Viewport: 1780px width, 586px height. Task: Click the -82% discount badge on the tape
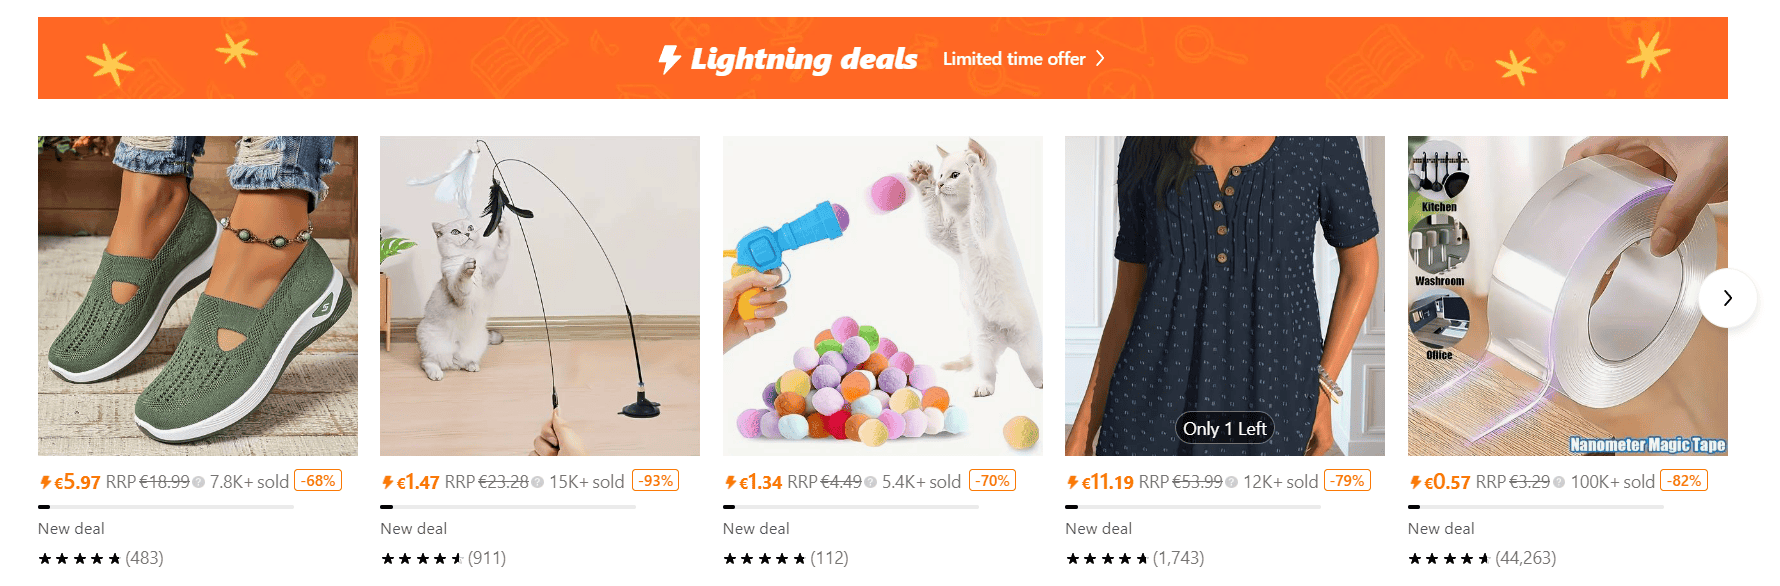1685,481
